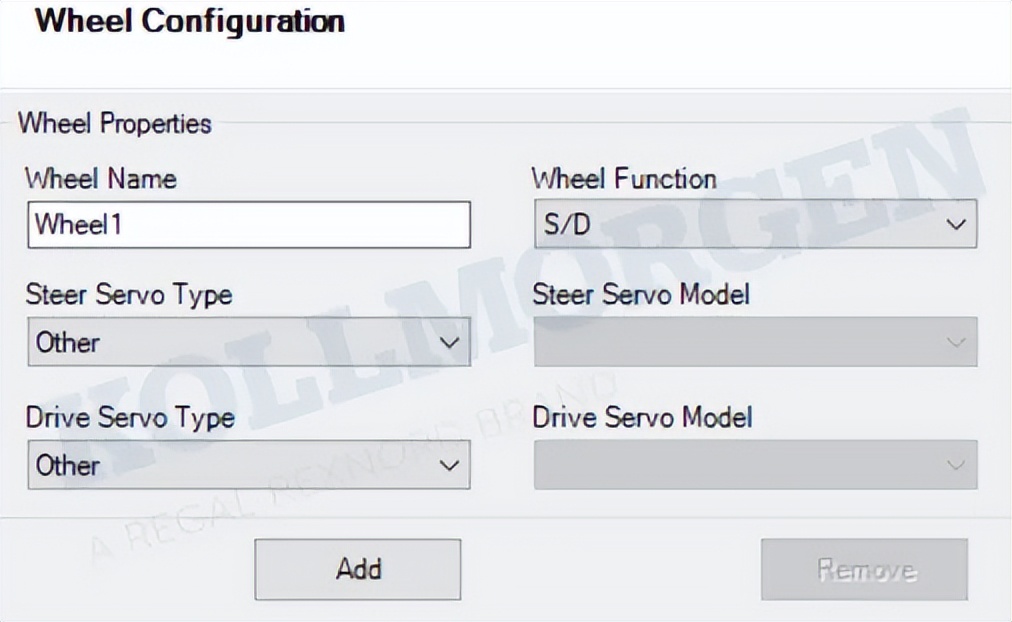Click the Wheel Name text field
The image size is (1012, 622).
coord(249,225)
